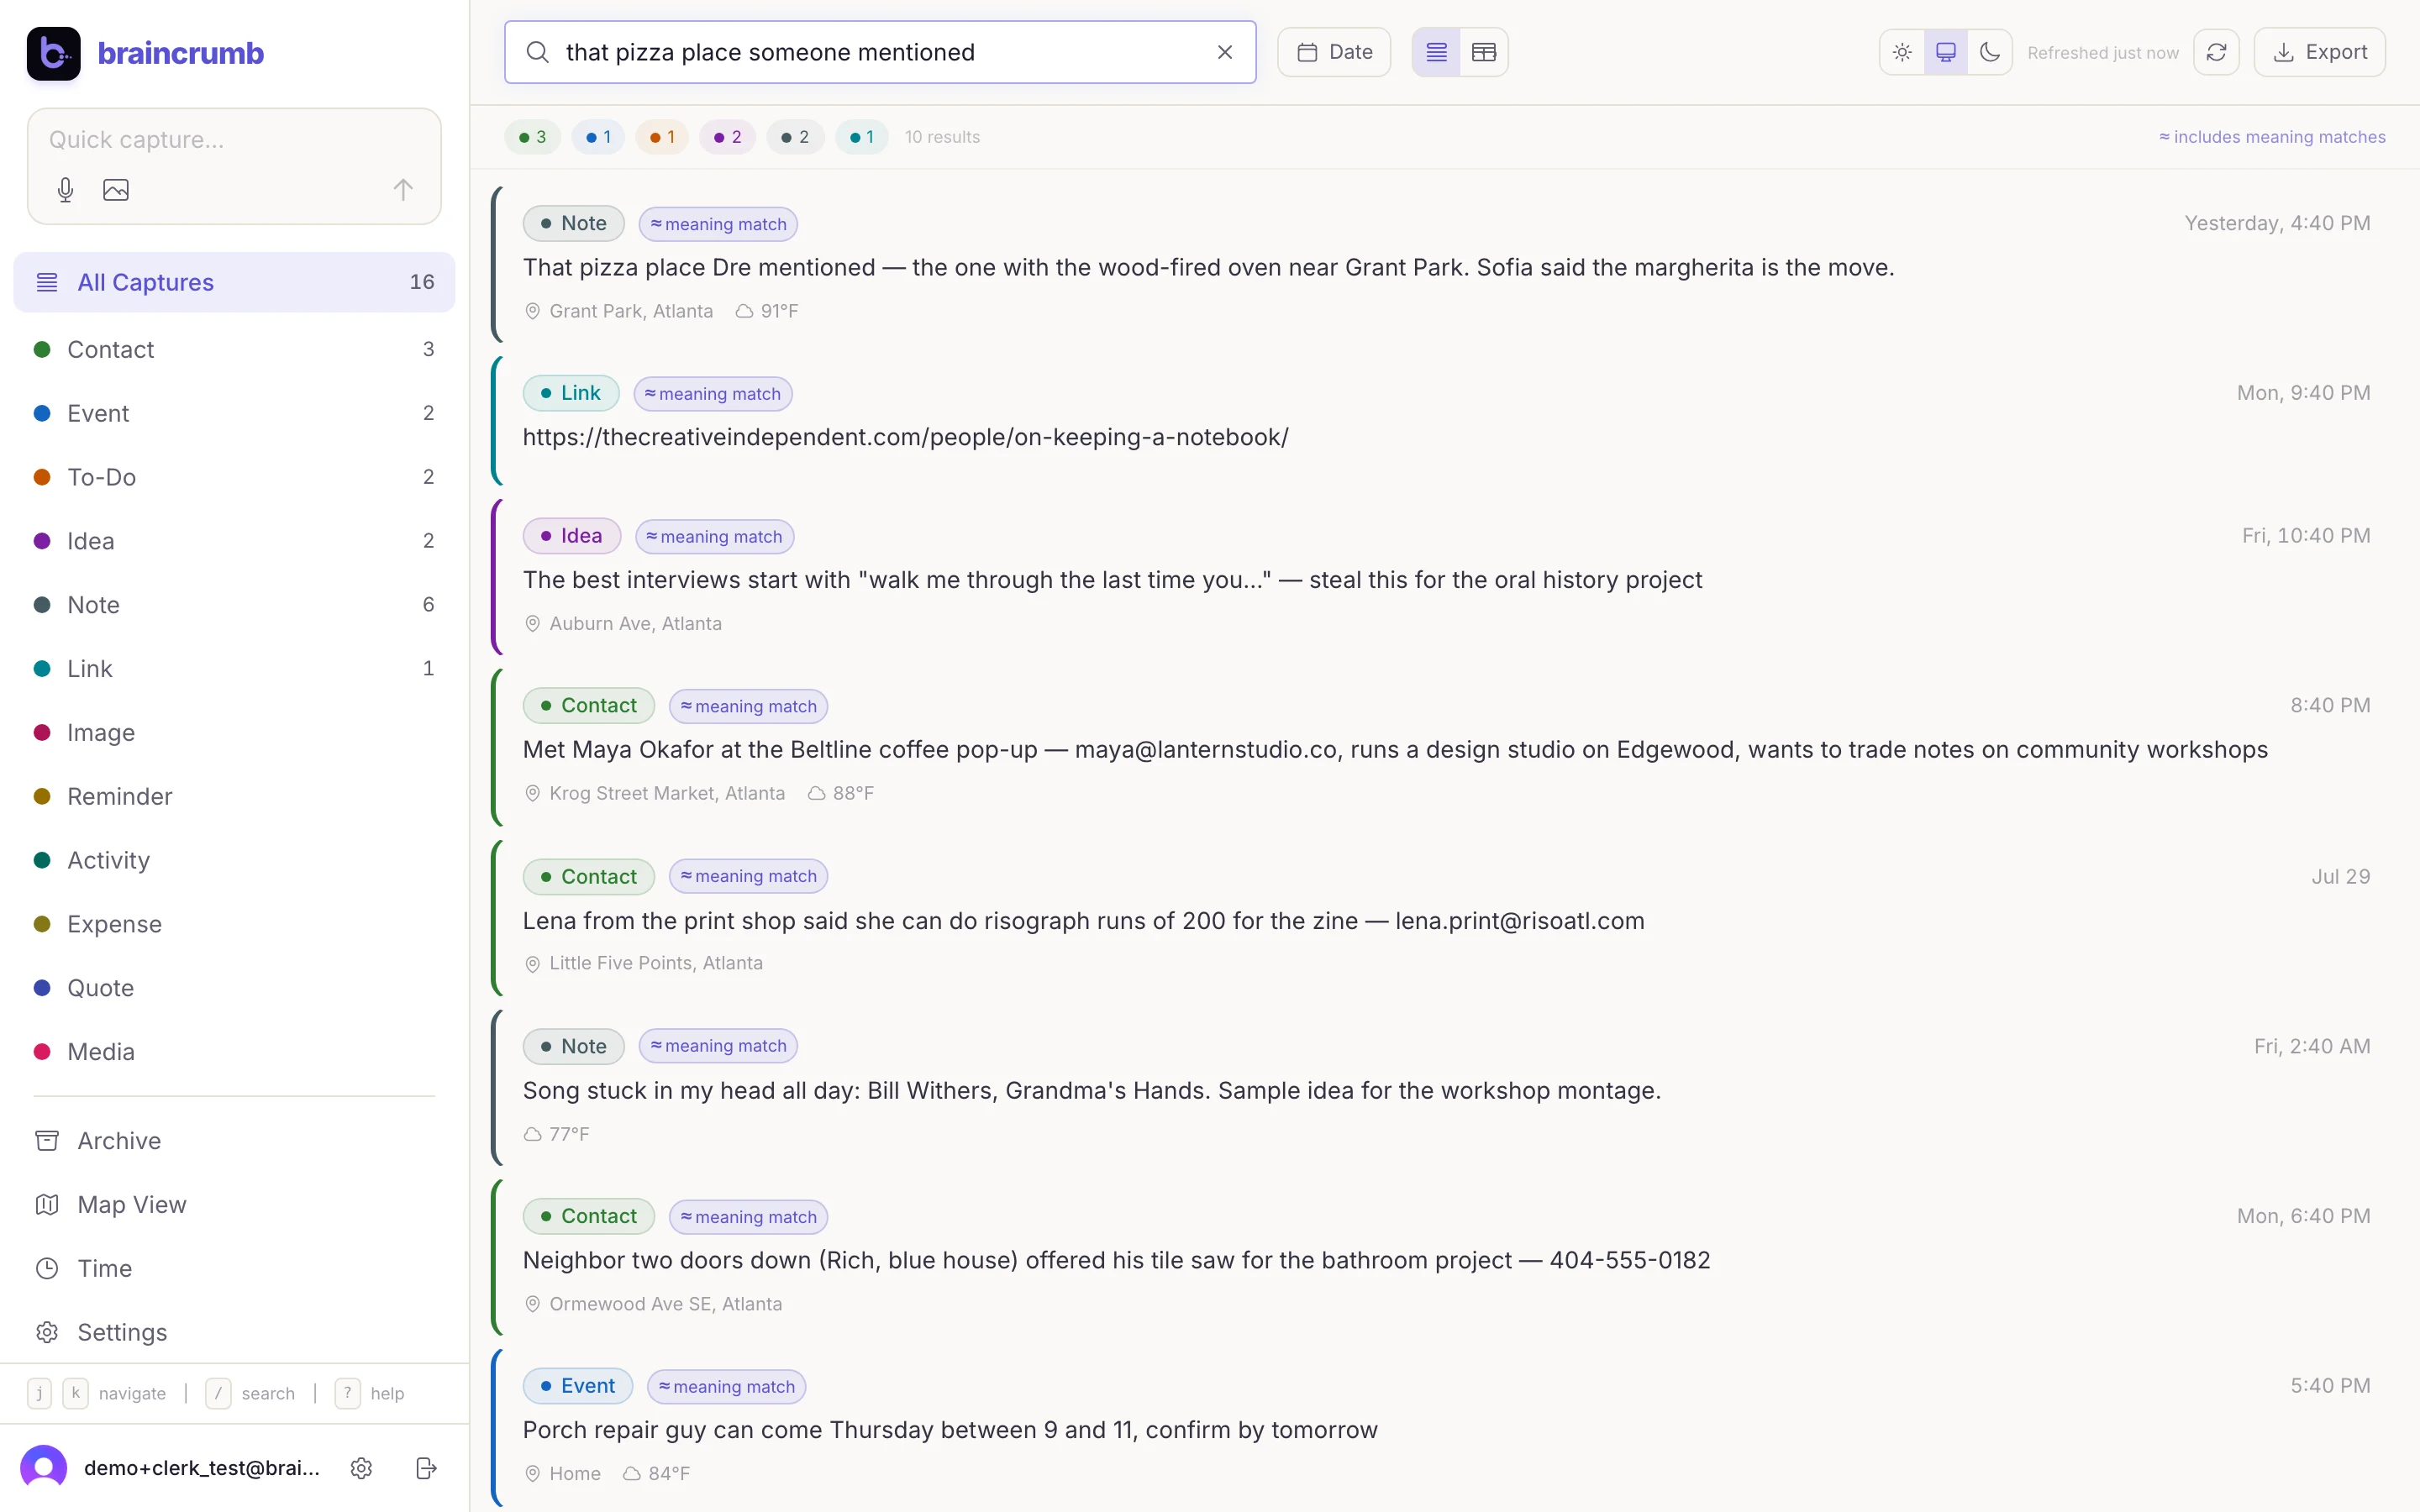2420x1512 pixels.
Task: Click the image attach icon in quick capture
Action: [x=116, y=190]
